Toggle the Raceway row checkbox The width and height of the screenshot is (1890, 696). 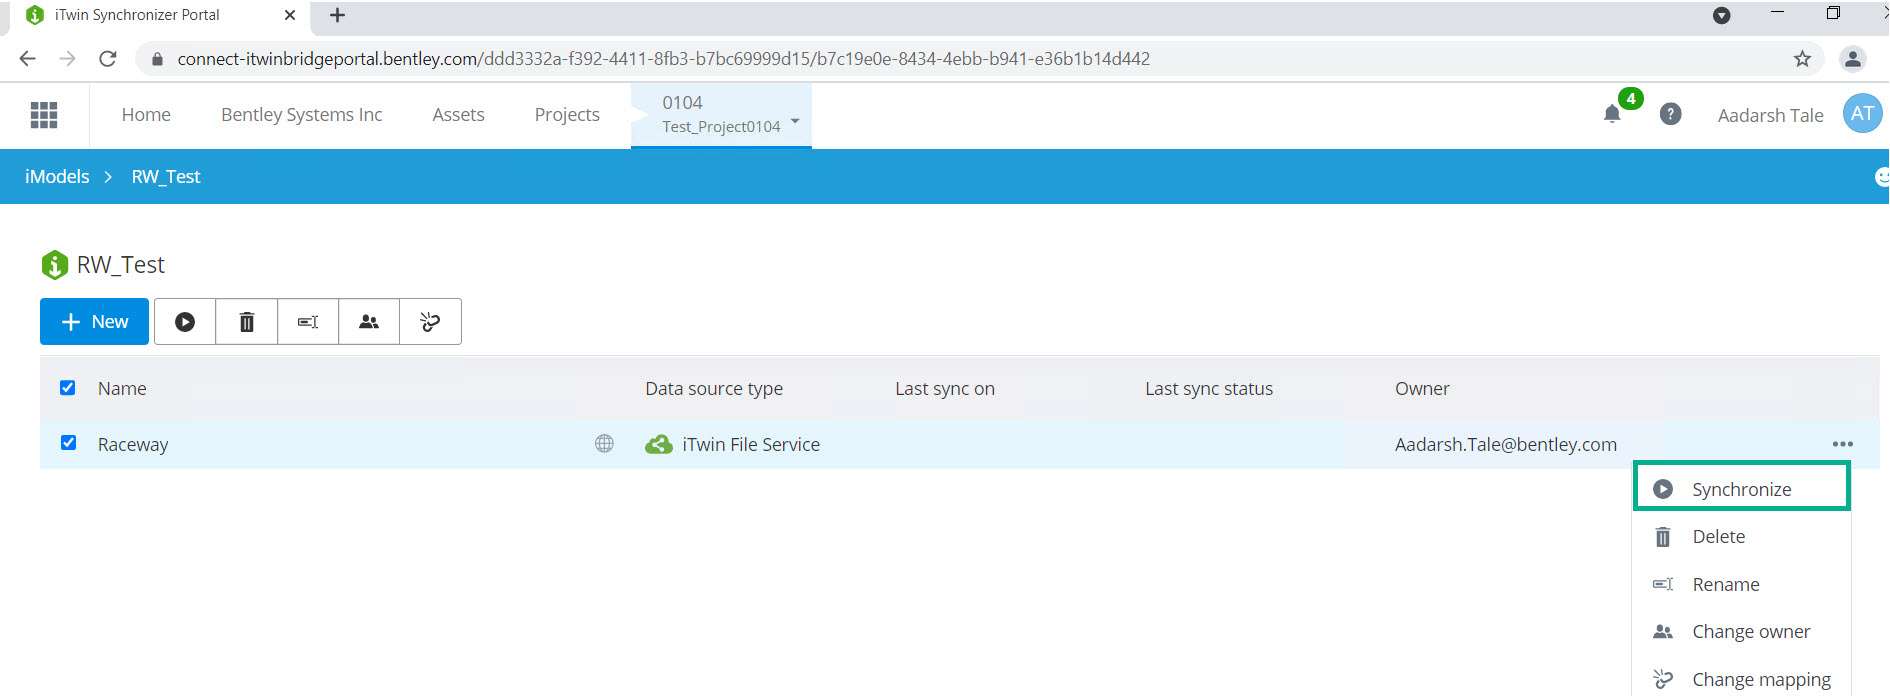68,443
